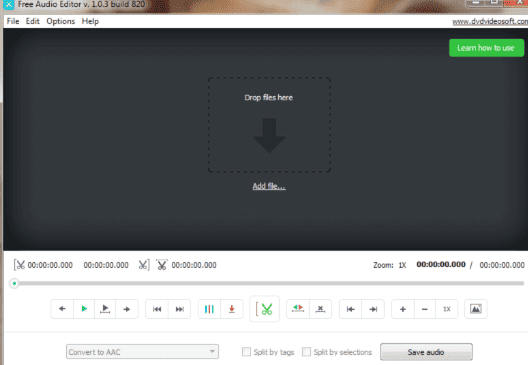Image resolution: width=528 pixels, height=365 pixels.
Task: Click the Drop files here area
Action: click(269, 125)
